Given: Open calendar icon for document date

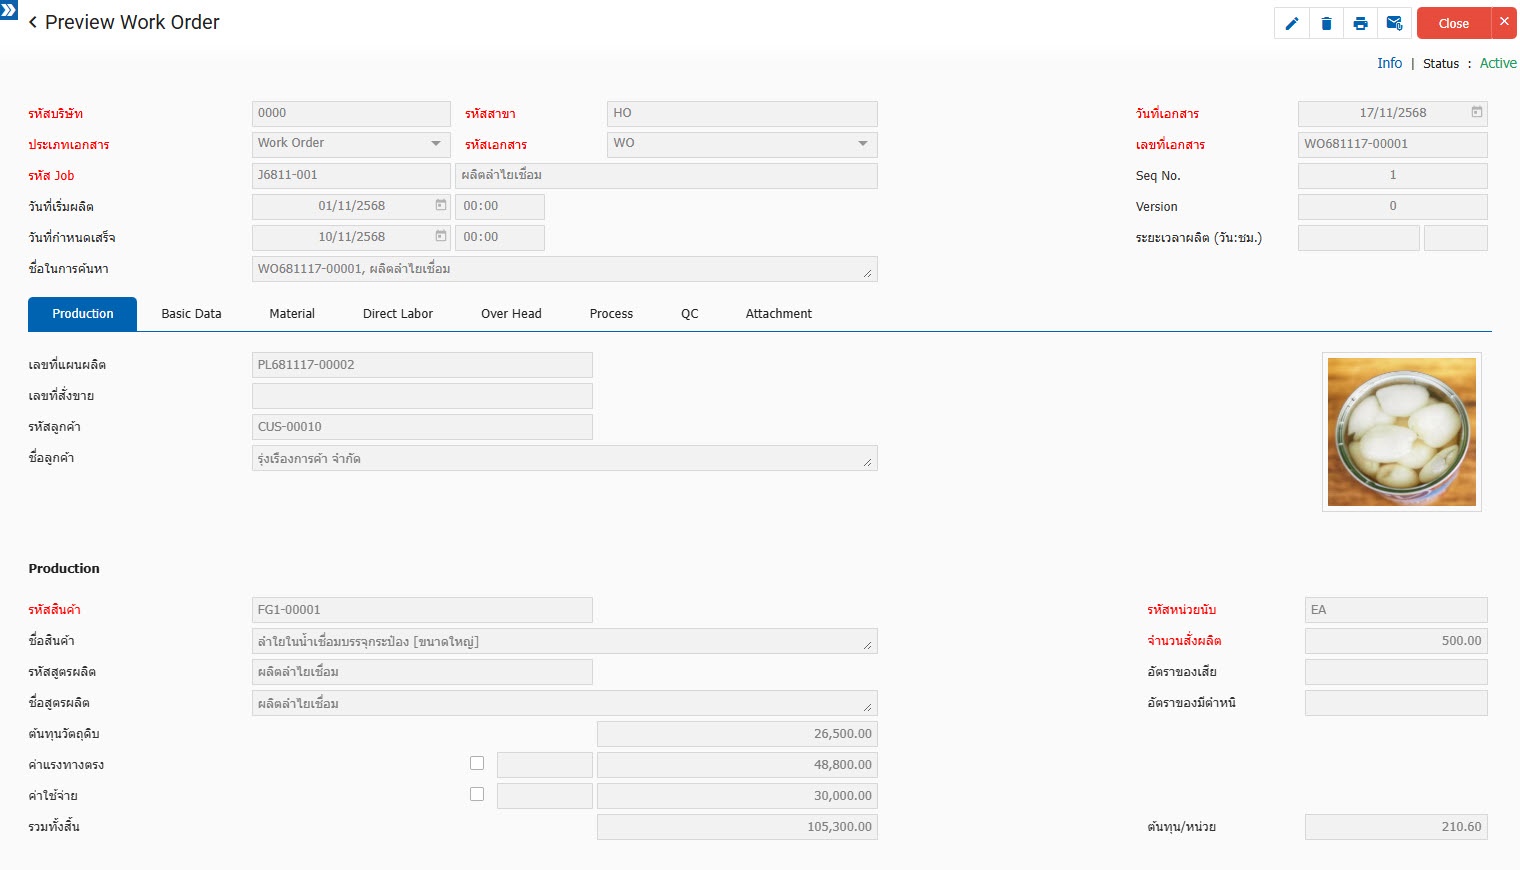Looking at the screenshot, I should click(1476, 112).
